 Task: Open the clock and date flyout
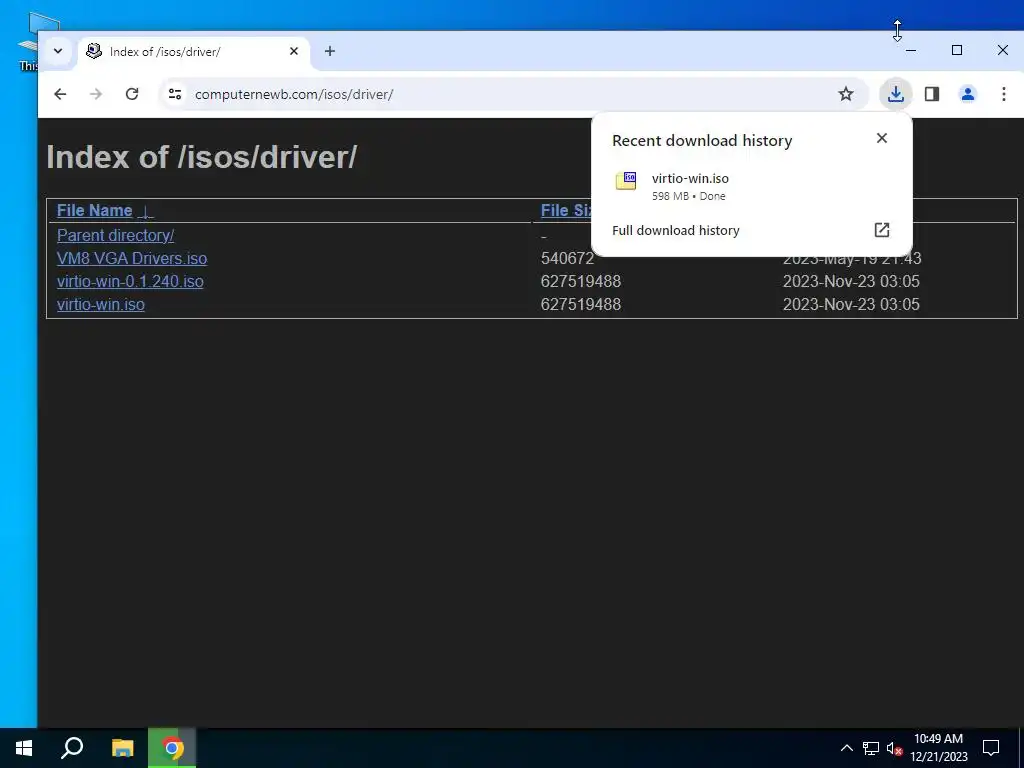click(x=938, y=748)
